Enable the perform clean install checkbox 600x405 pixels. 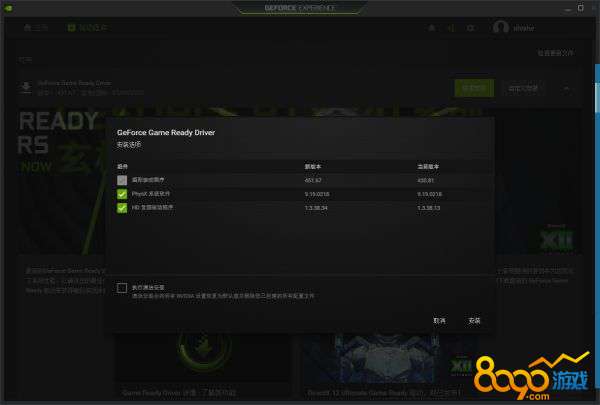click(122, 288)
